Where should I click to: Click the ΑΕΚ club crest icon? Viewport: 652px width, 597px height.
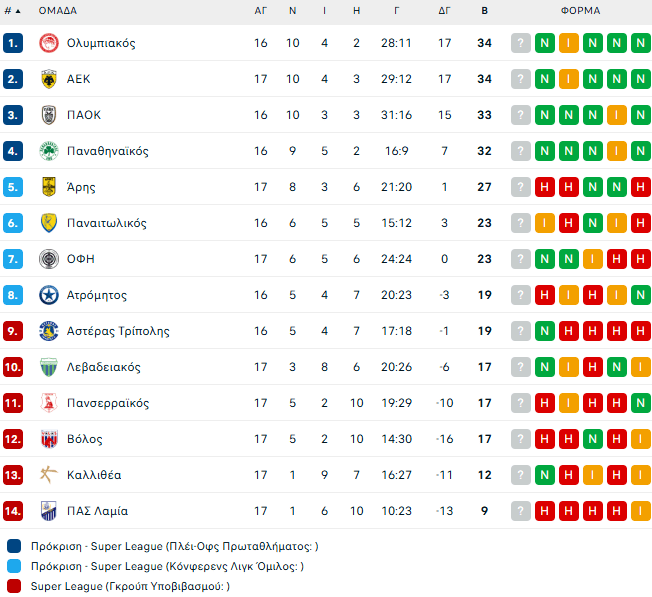pos(48,79)
